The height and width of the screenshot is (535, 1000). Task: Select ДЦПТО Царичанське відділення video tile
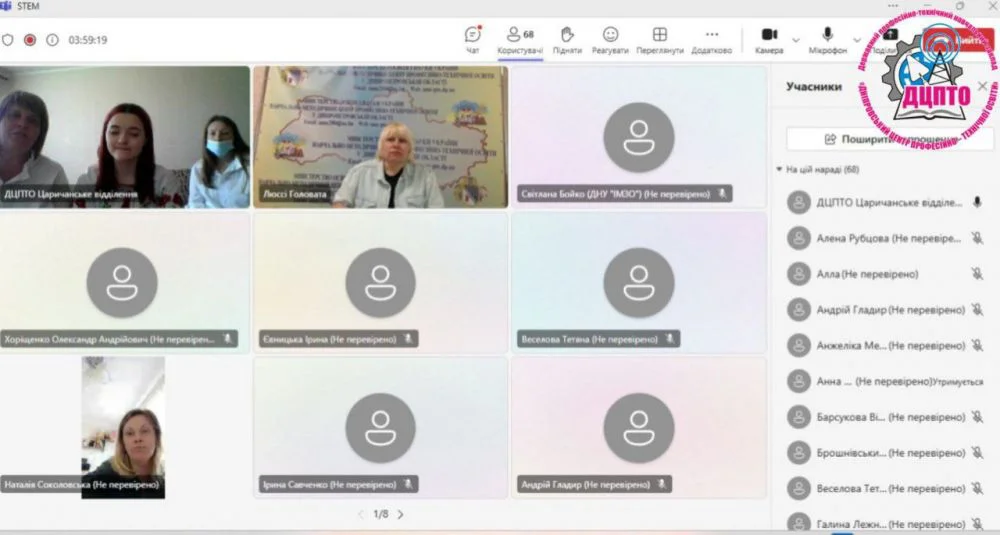(x=124, y=137)
